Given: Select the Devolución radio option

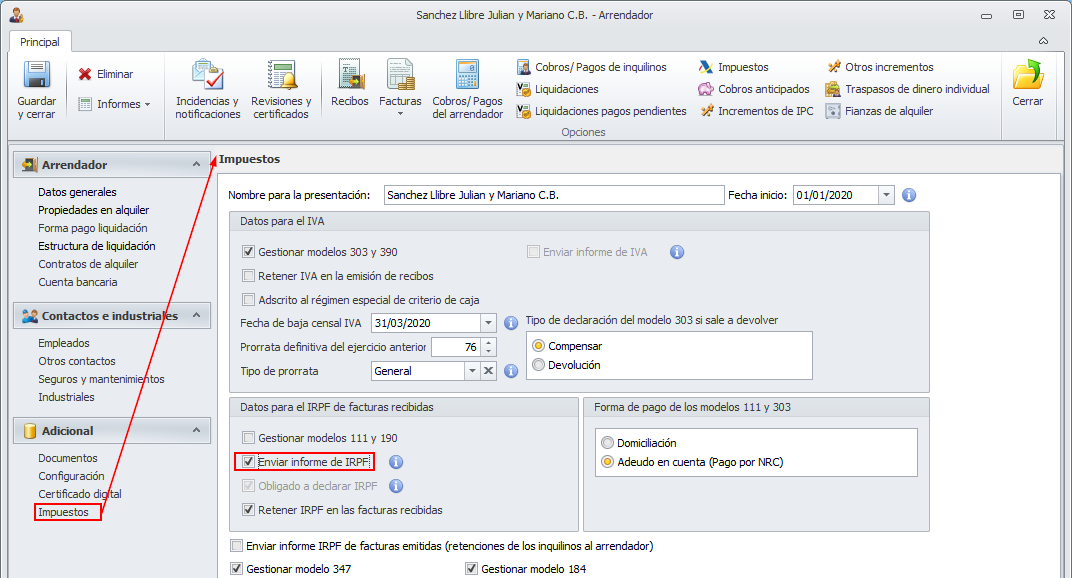Looking at the screenshot, I should click(539, 365).
